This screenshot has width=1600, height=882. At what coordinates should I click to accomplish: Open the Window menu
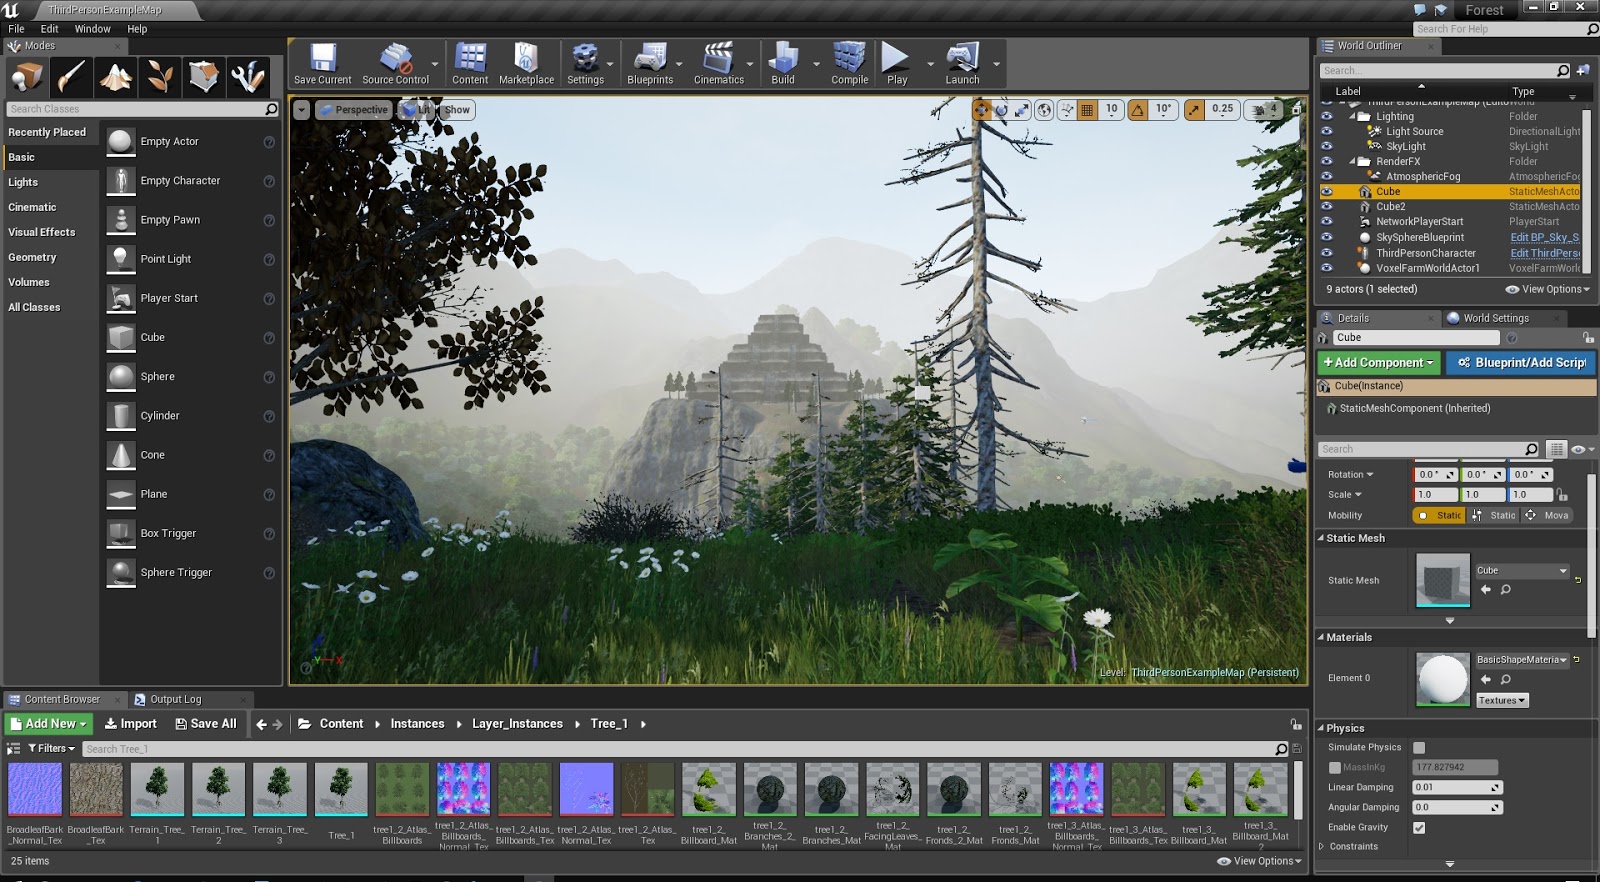pos(93,29)
